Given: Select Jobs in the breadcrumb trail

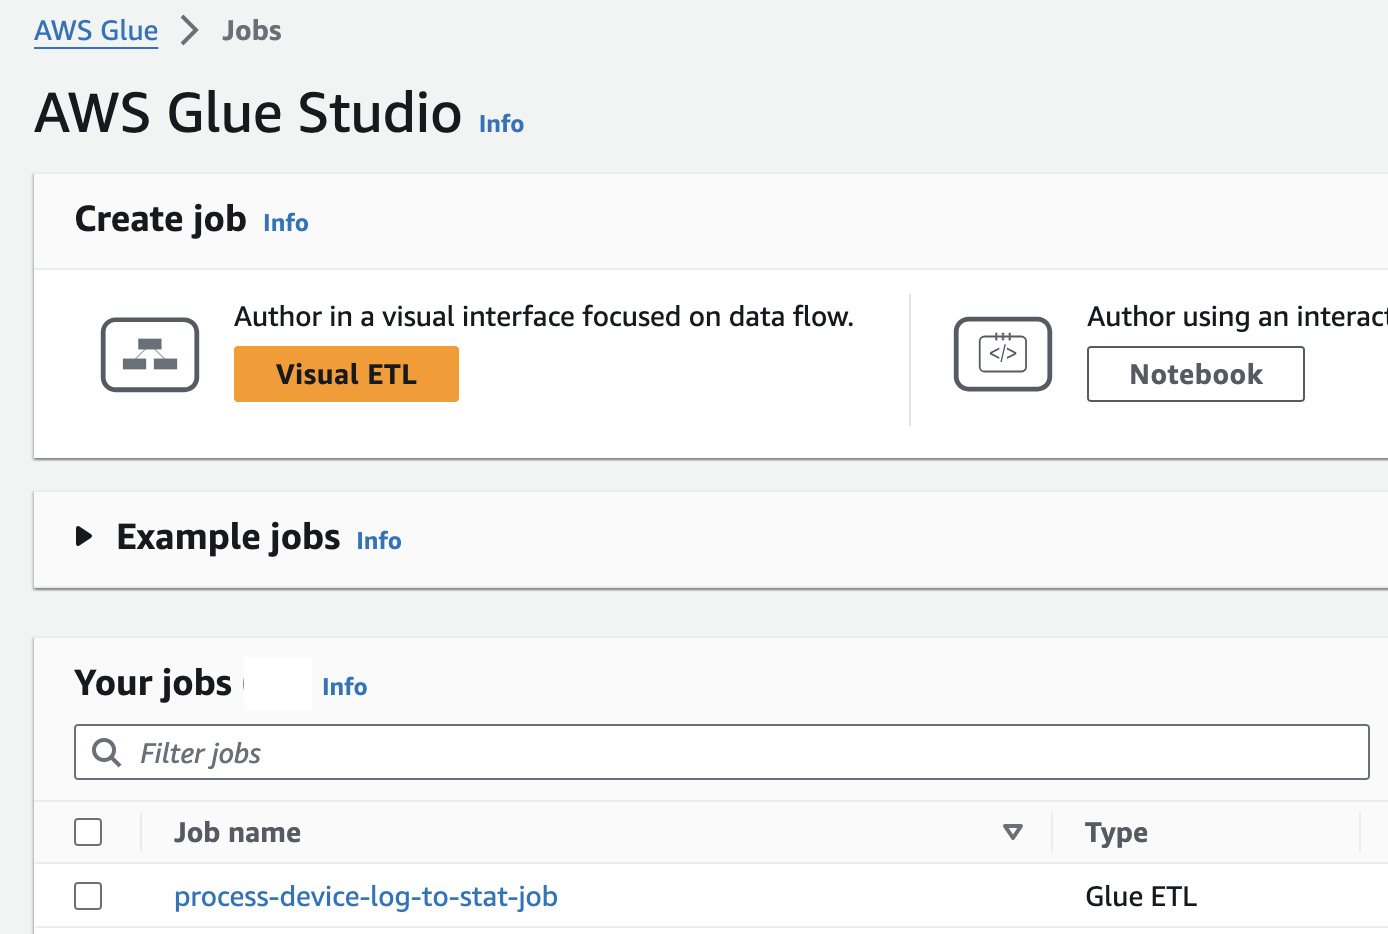Looking at the screenshot, I should tap(252, 31).
